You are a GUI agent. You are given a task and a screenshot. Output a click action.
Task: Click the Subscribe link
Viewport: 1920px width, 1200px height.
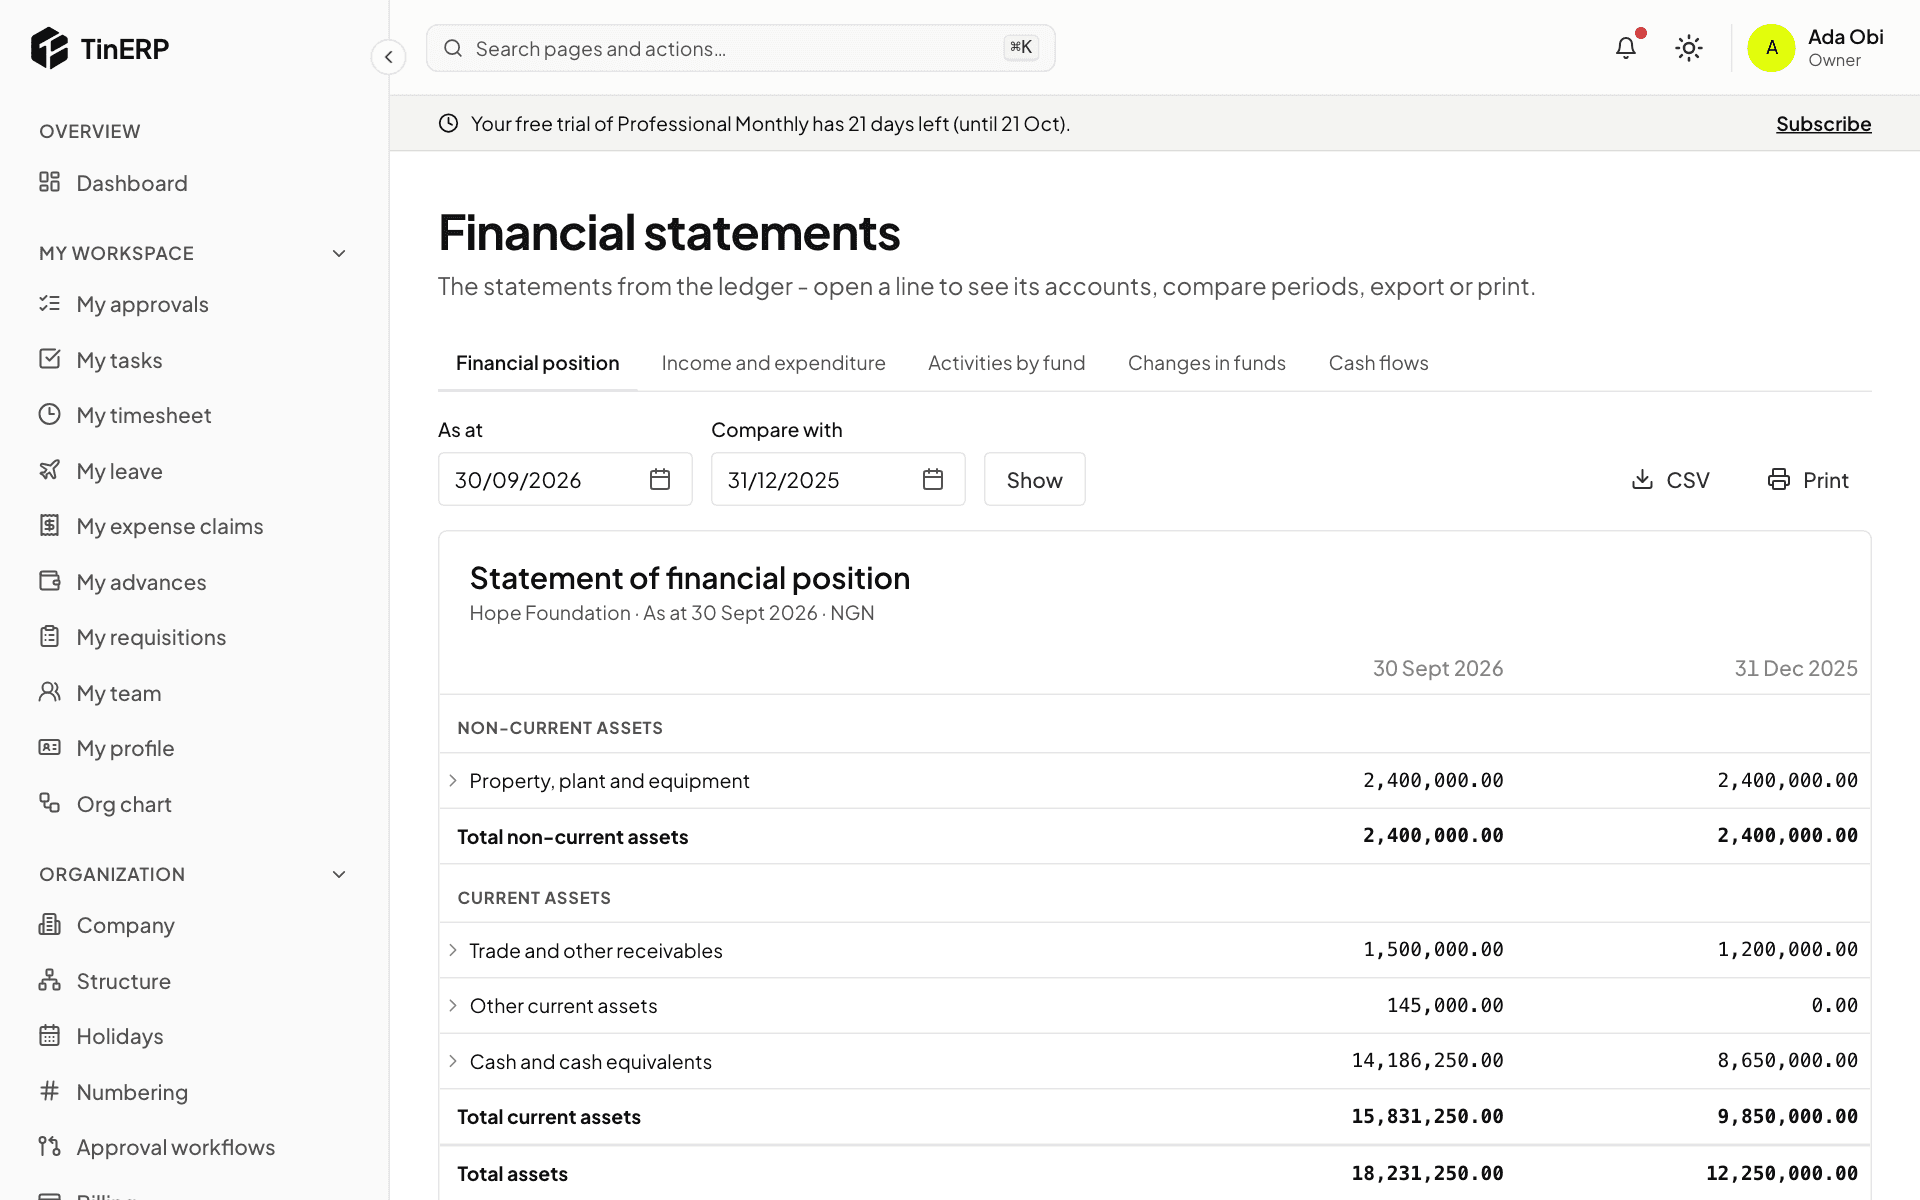tap(1823, 124)
